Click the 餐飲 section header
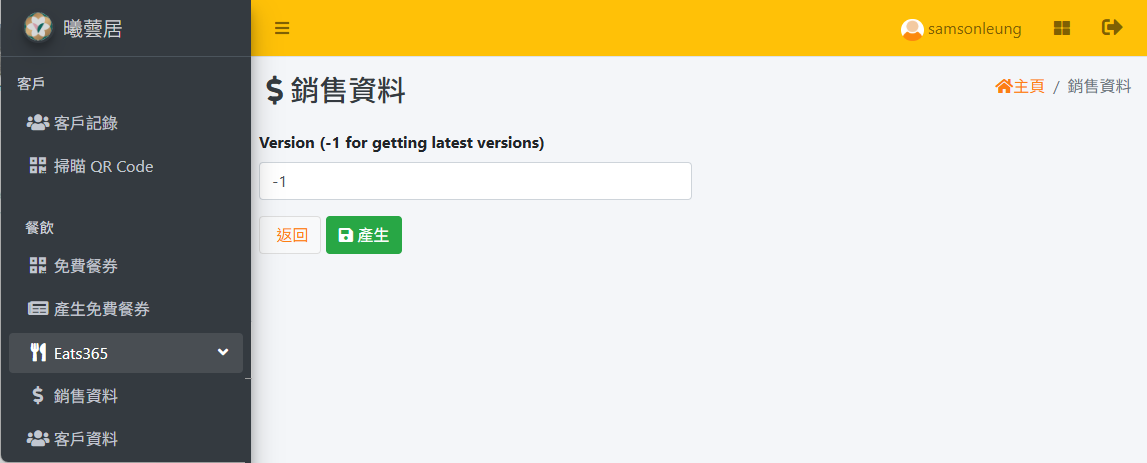 [40, 227]
